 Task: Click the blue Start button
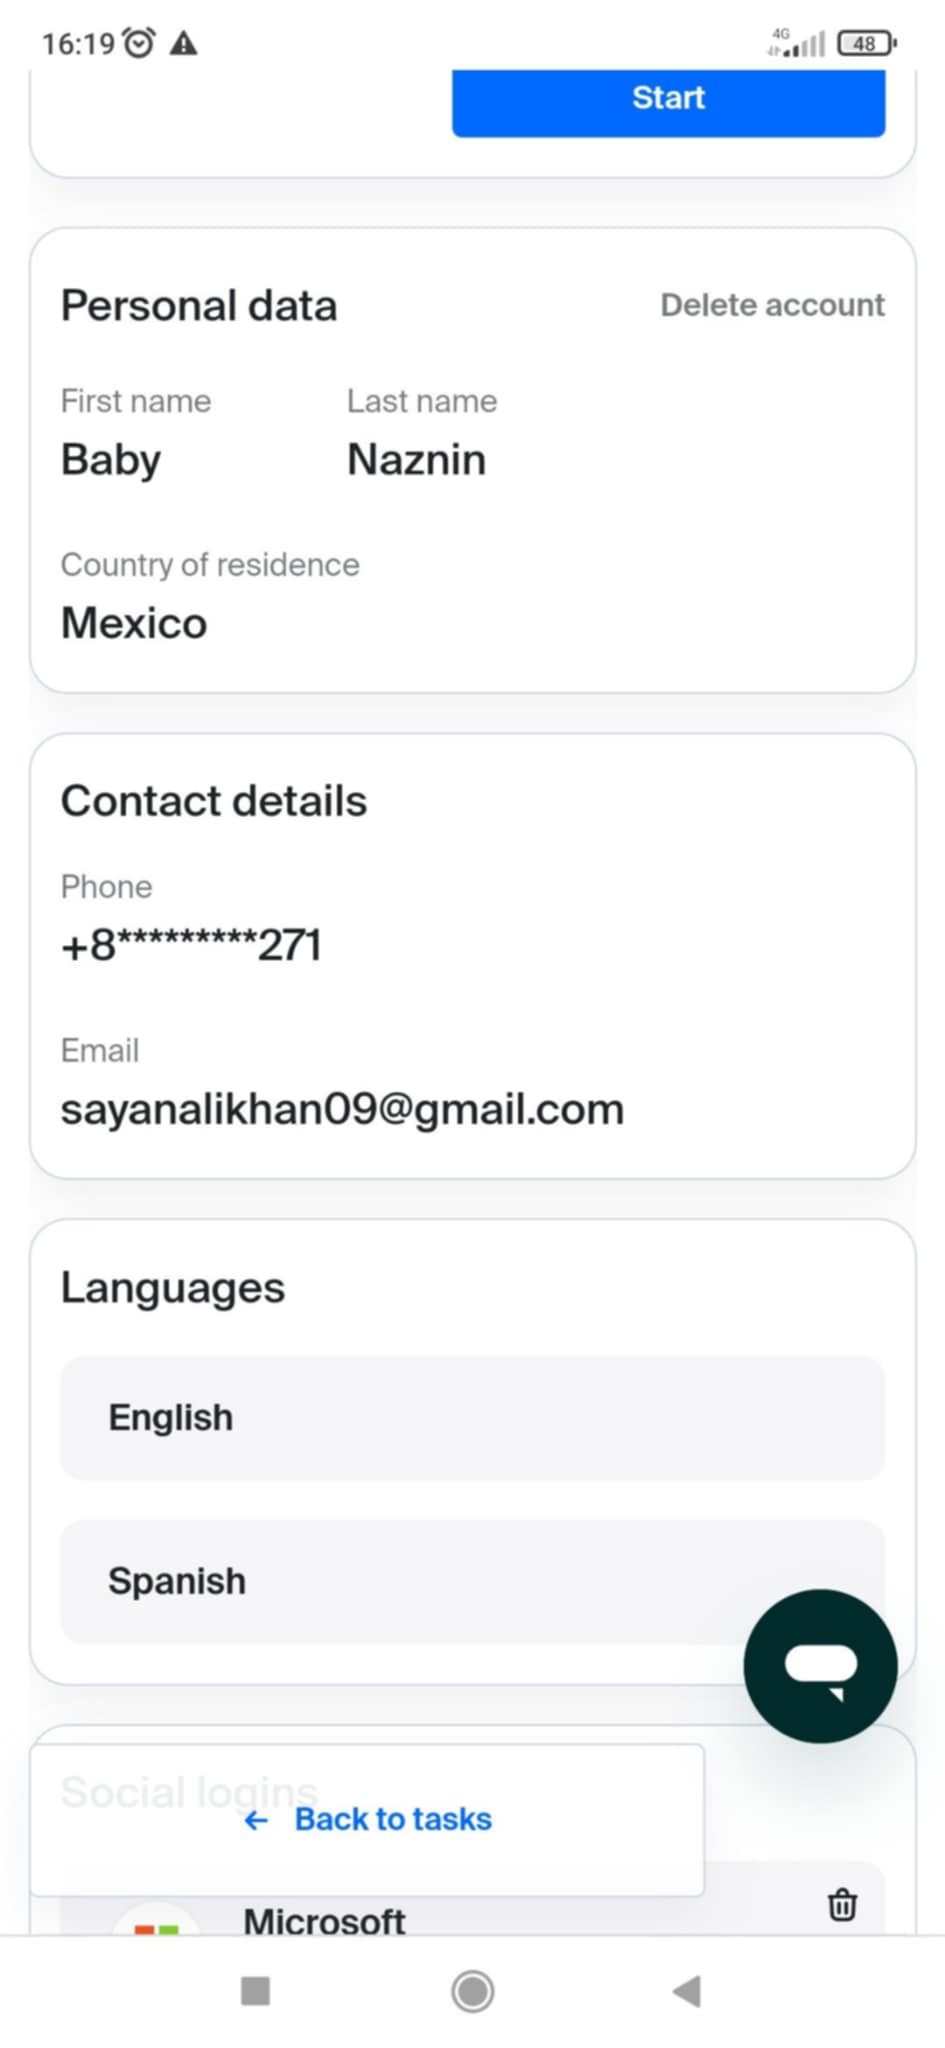click(x=668, y=100)
